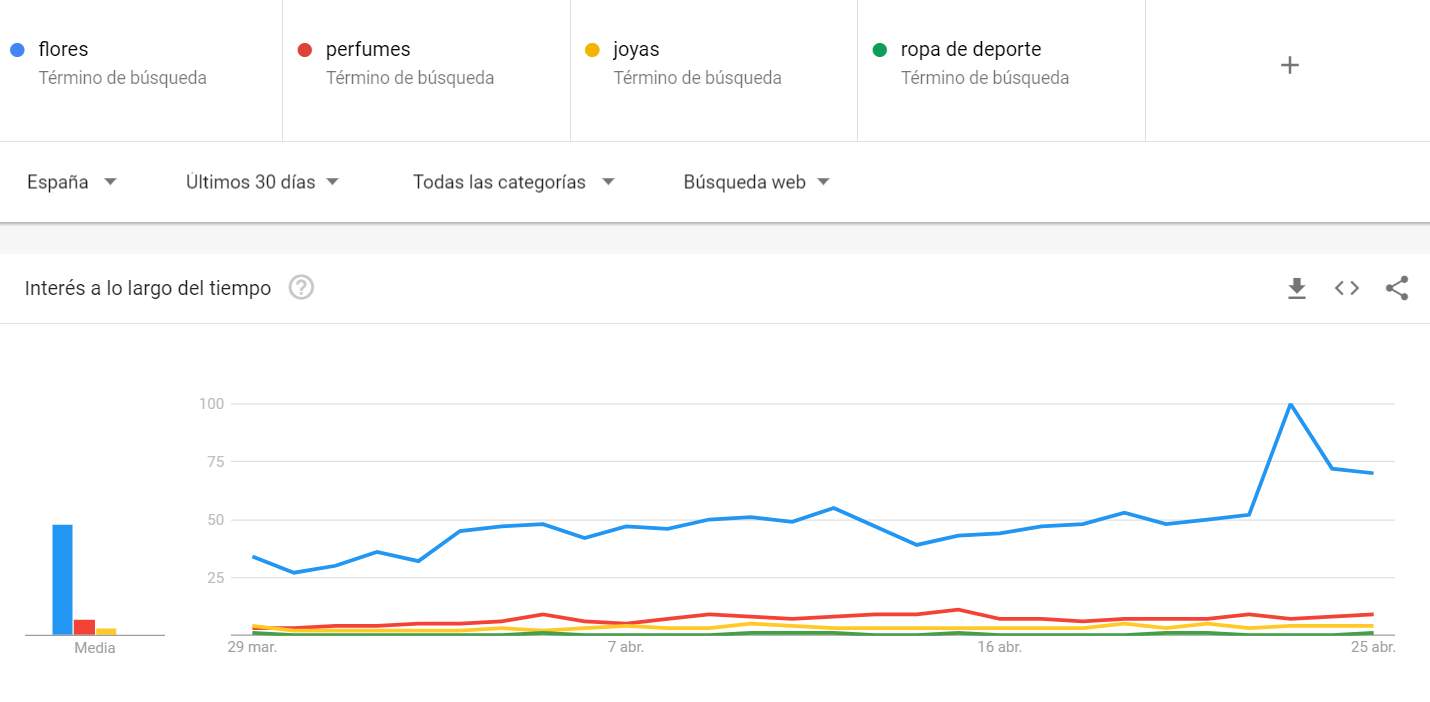1430x702 pixels.
Task: Expand the Últimos 30 días time range
Action: (x=263, y=182)
